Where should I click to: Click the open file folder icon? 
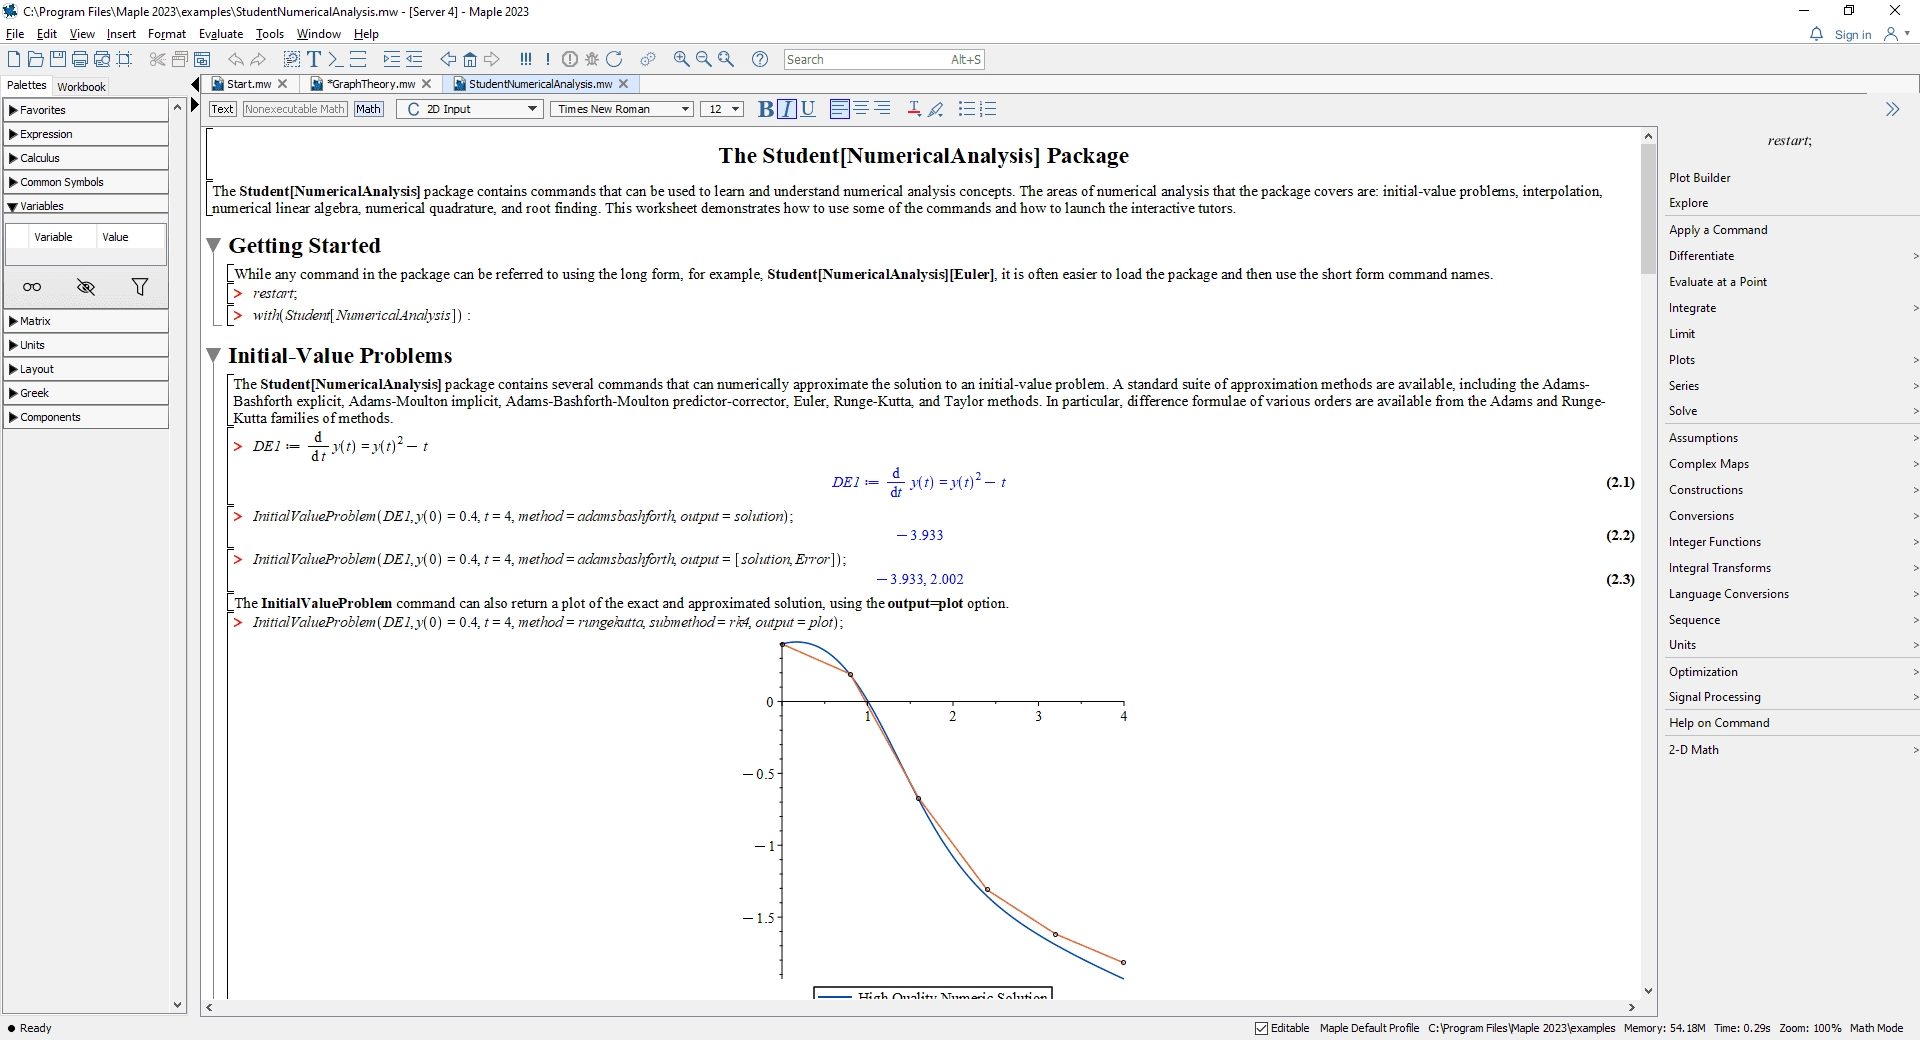tap(36, 59)
